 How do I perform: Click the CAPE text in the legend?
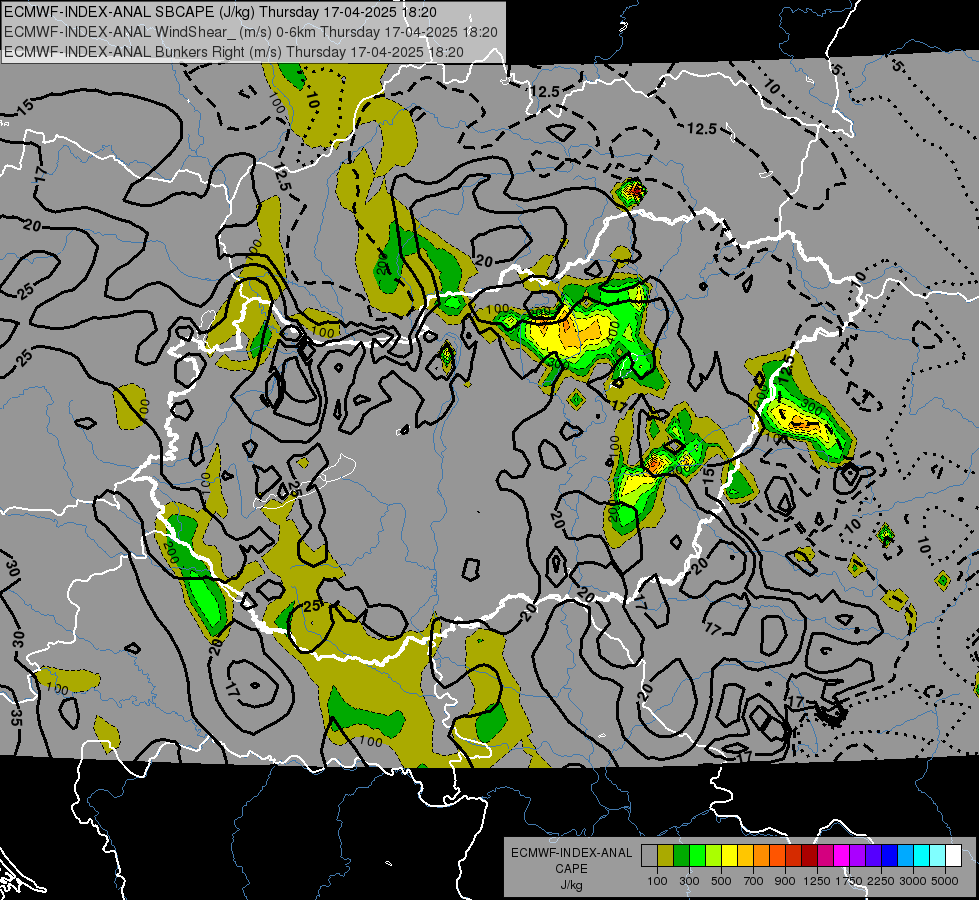[x=571, y=869]
